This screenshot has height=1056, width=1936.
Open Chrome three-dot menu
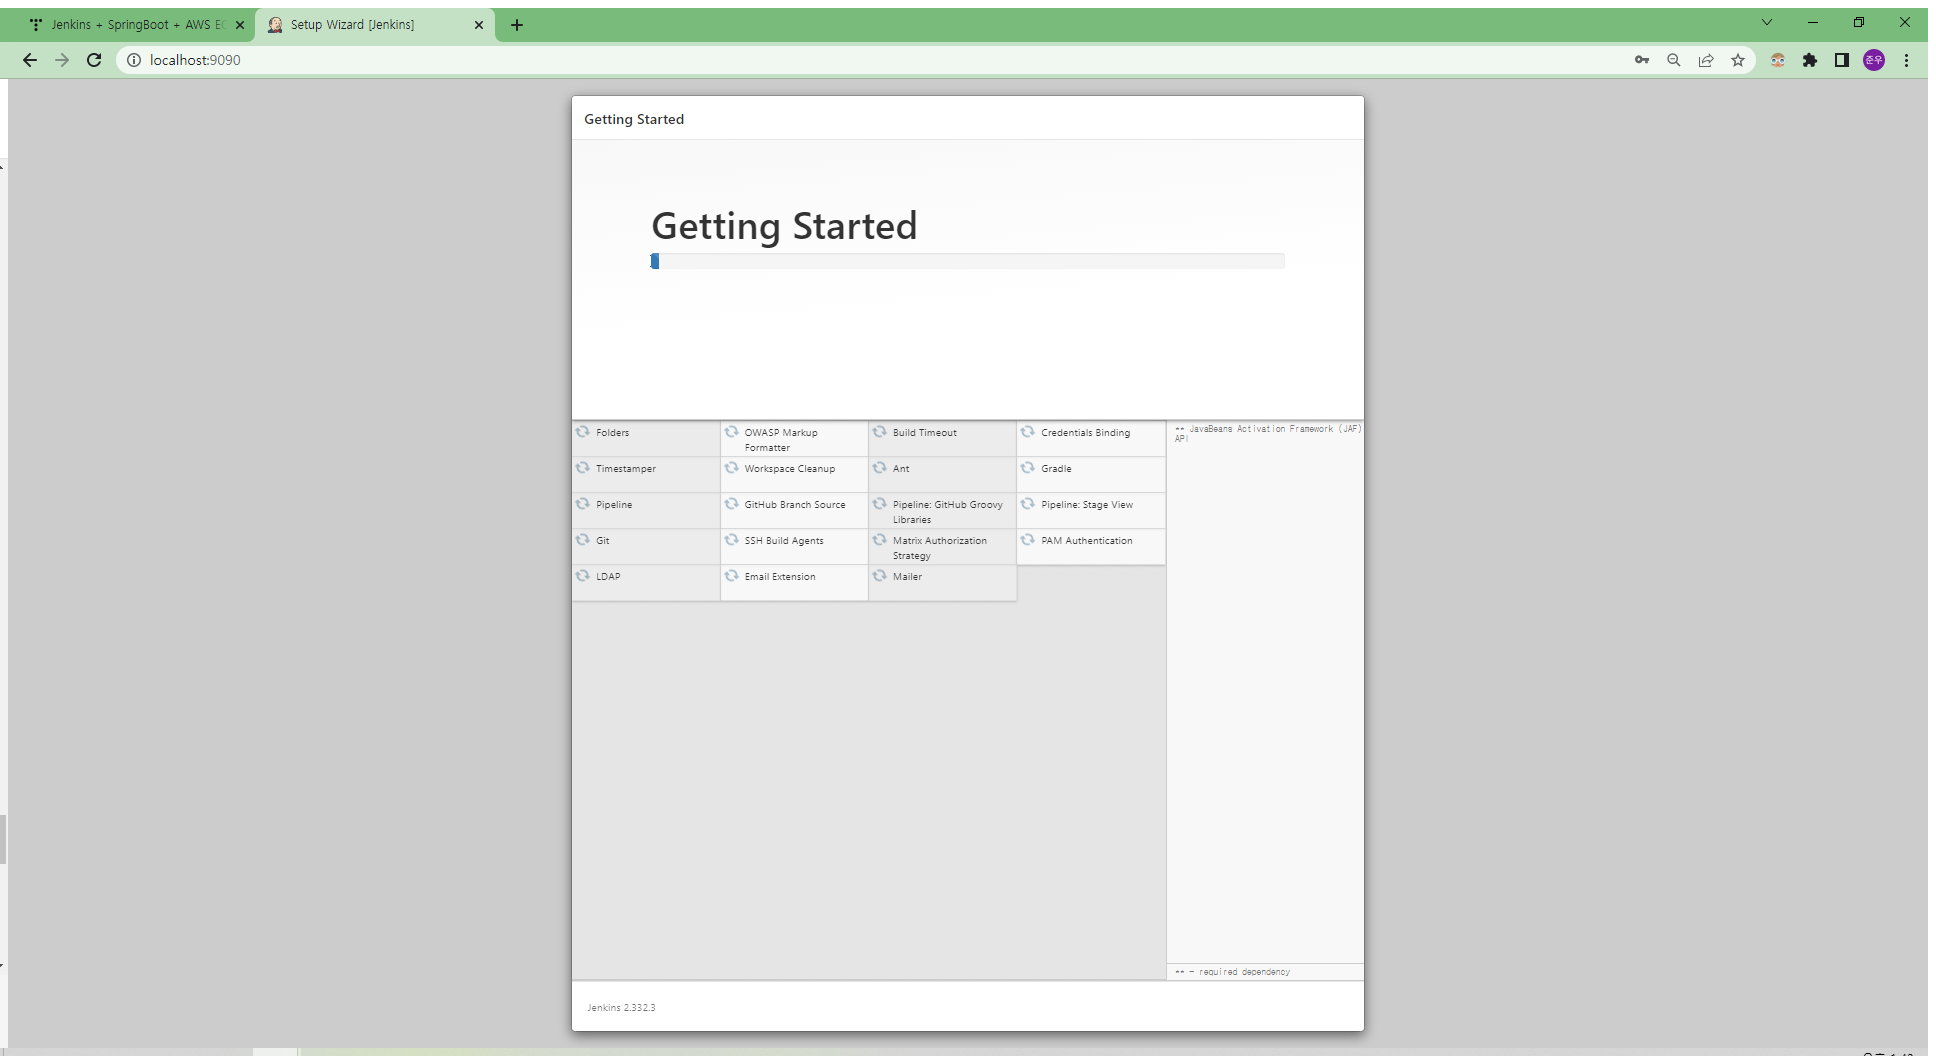pyautogui.click(x=1907, y=60)
